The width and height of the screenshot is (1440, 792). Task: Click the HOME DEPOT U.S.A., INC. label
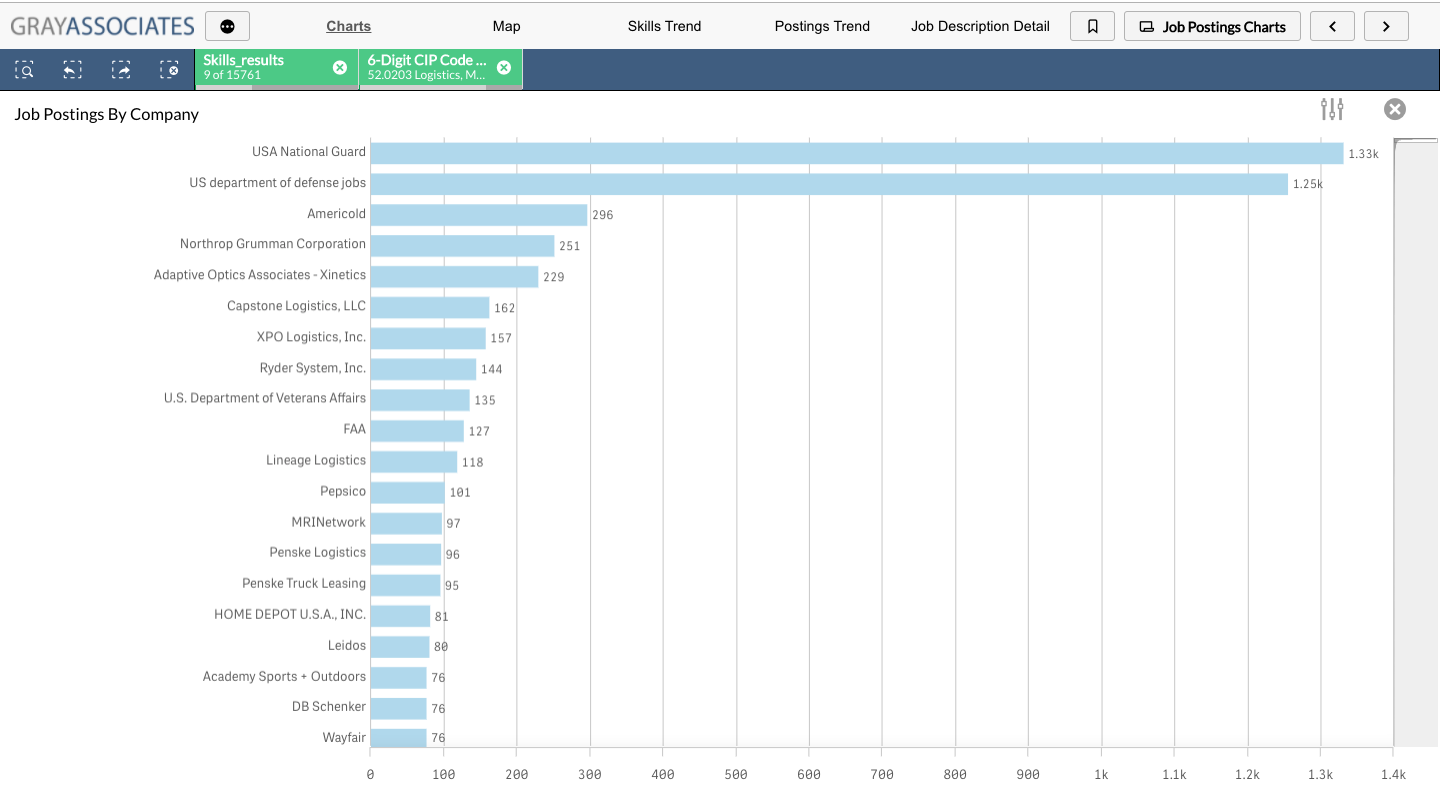tap(290, 614)
